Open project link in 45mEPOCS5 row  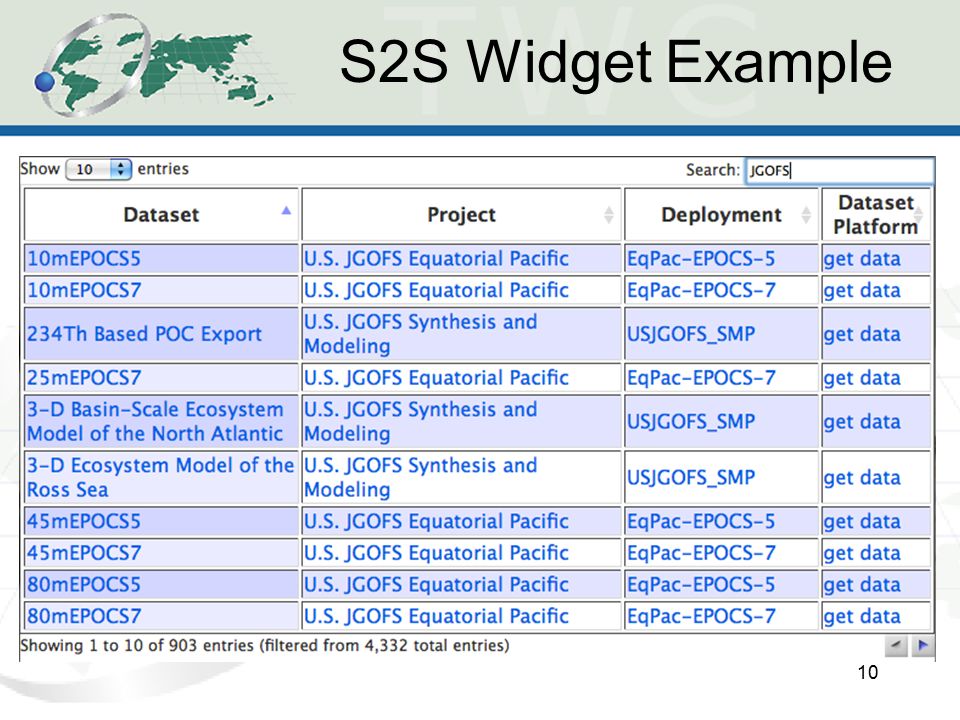click(437, 521)
